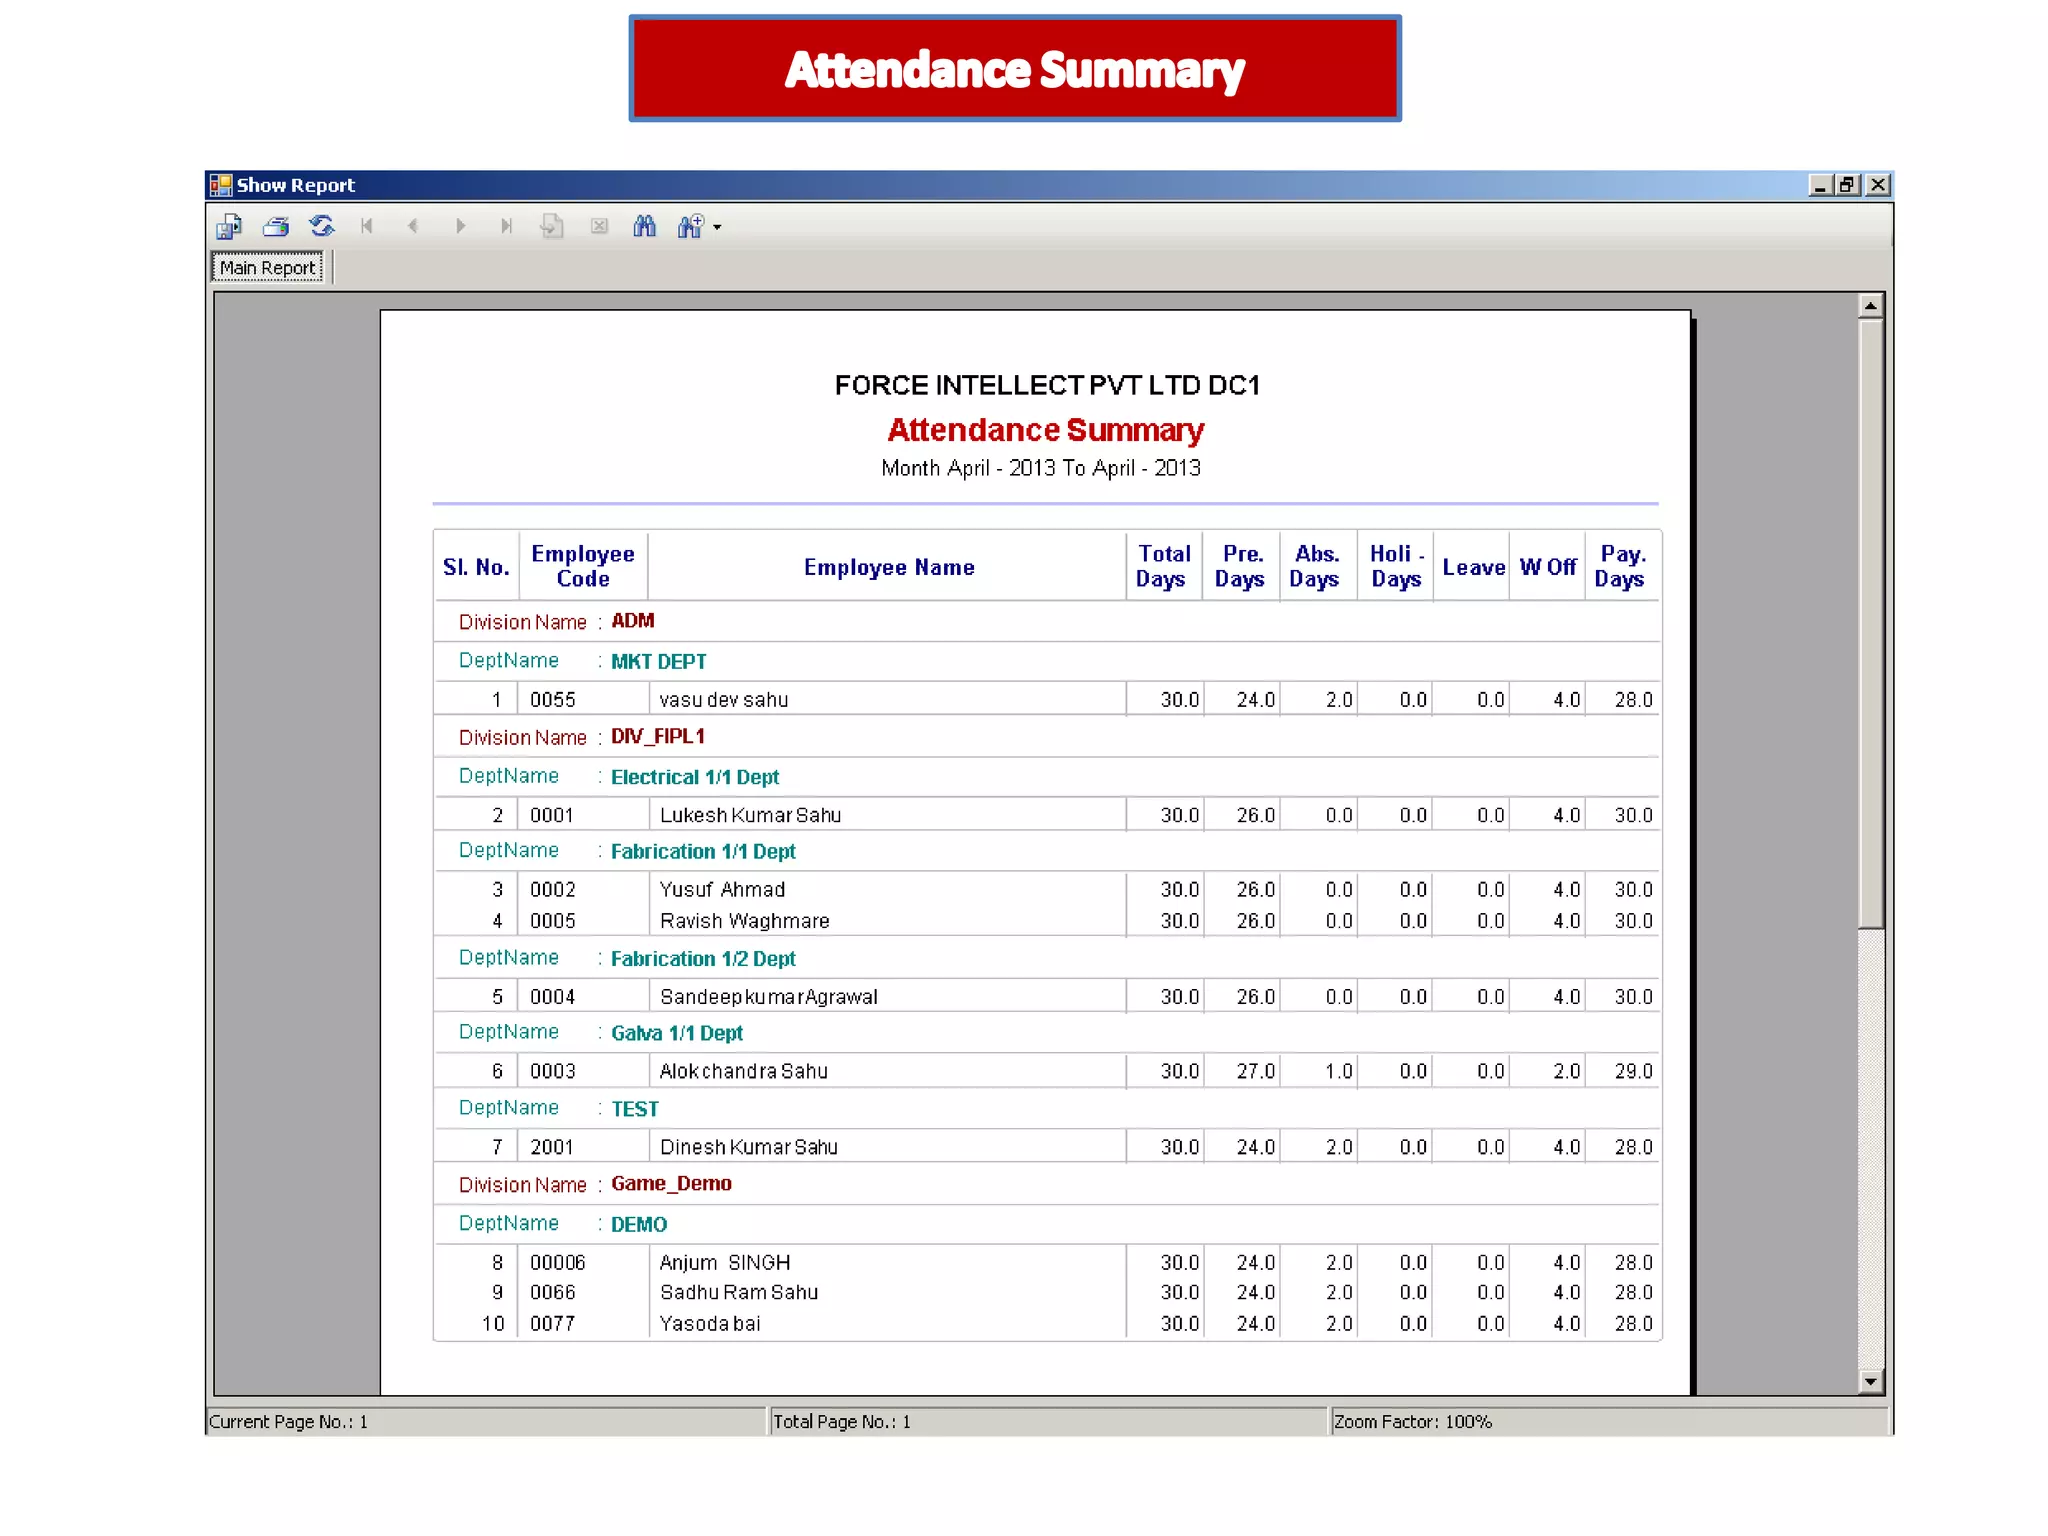
Task: Click the Export Report icon
Action: [229, 227]
